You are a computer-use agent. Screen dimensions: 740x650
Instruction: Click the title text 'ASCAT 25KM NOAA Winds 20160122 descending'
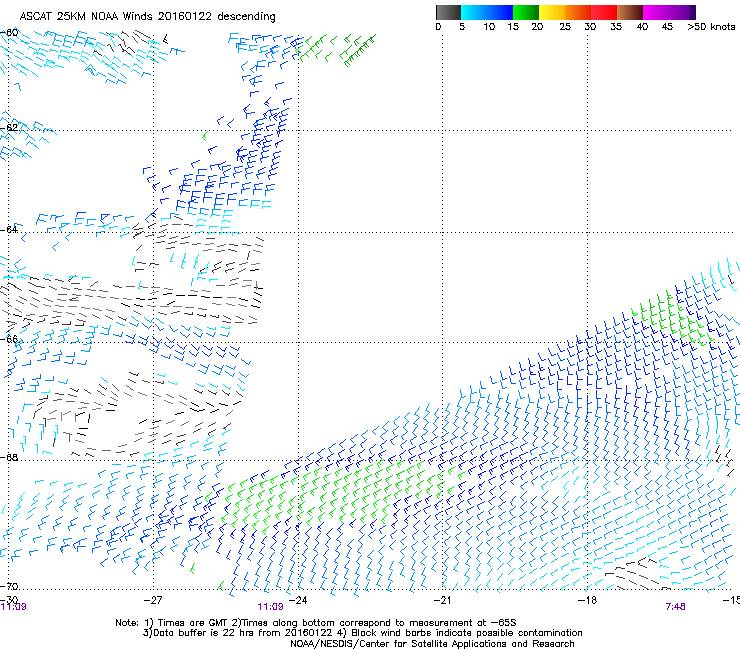(147, 17)
